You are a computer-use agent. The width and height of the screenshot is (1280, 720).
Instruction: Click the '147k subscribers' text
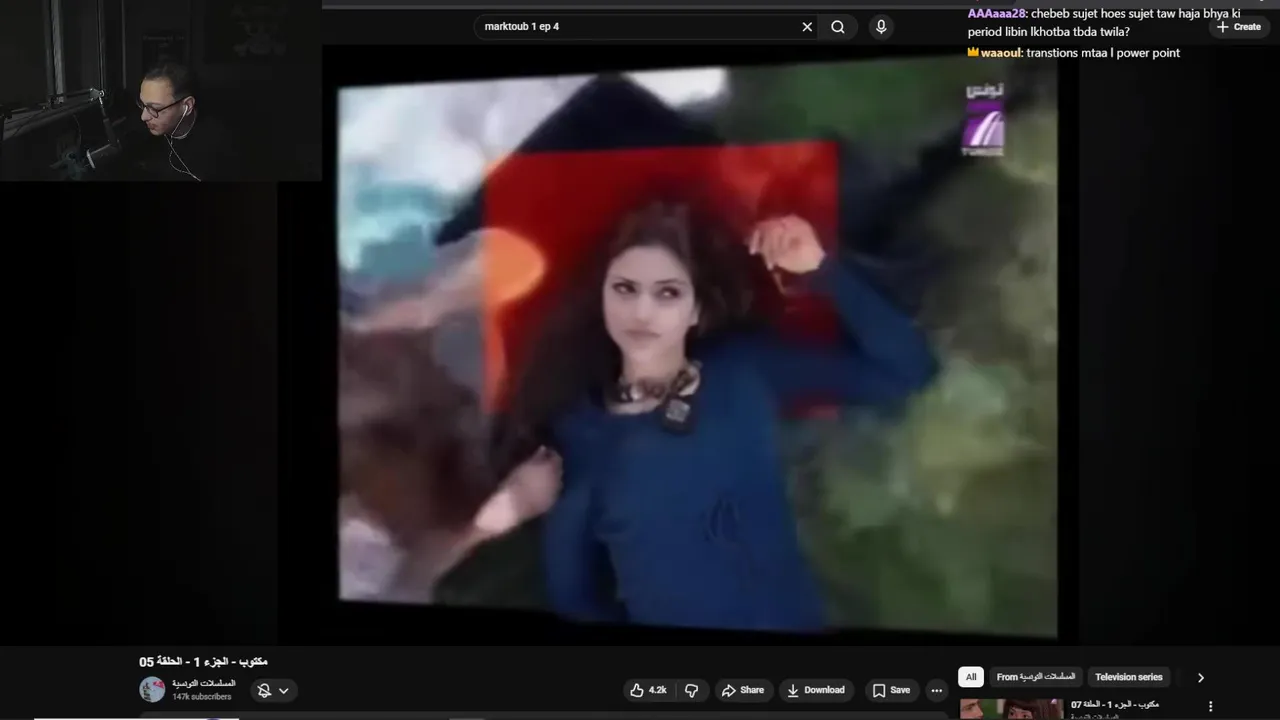202,697
